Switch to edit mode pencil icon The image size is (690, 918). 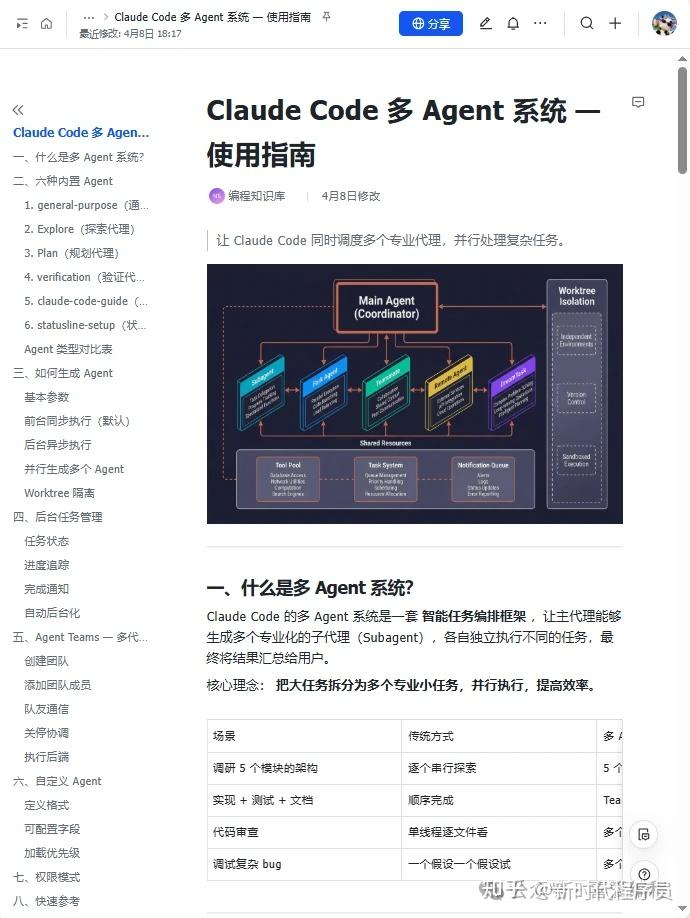click(485, 23)
